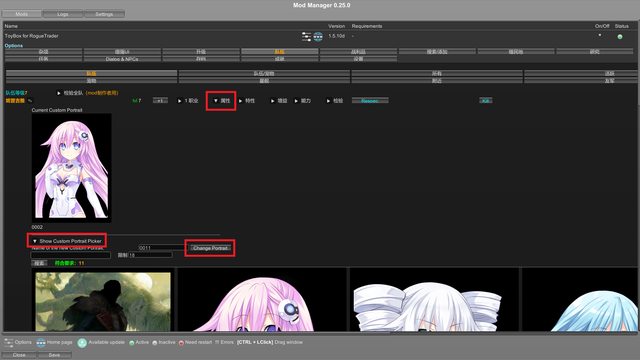Click the Available update legend icon
Screen dimensions: 640x360
point(82,343)
